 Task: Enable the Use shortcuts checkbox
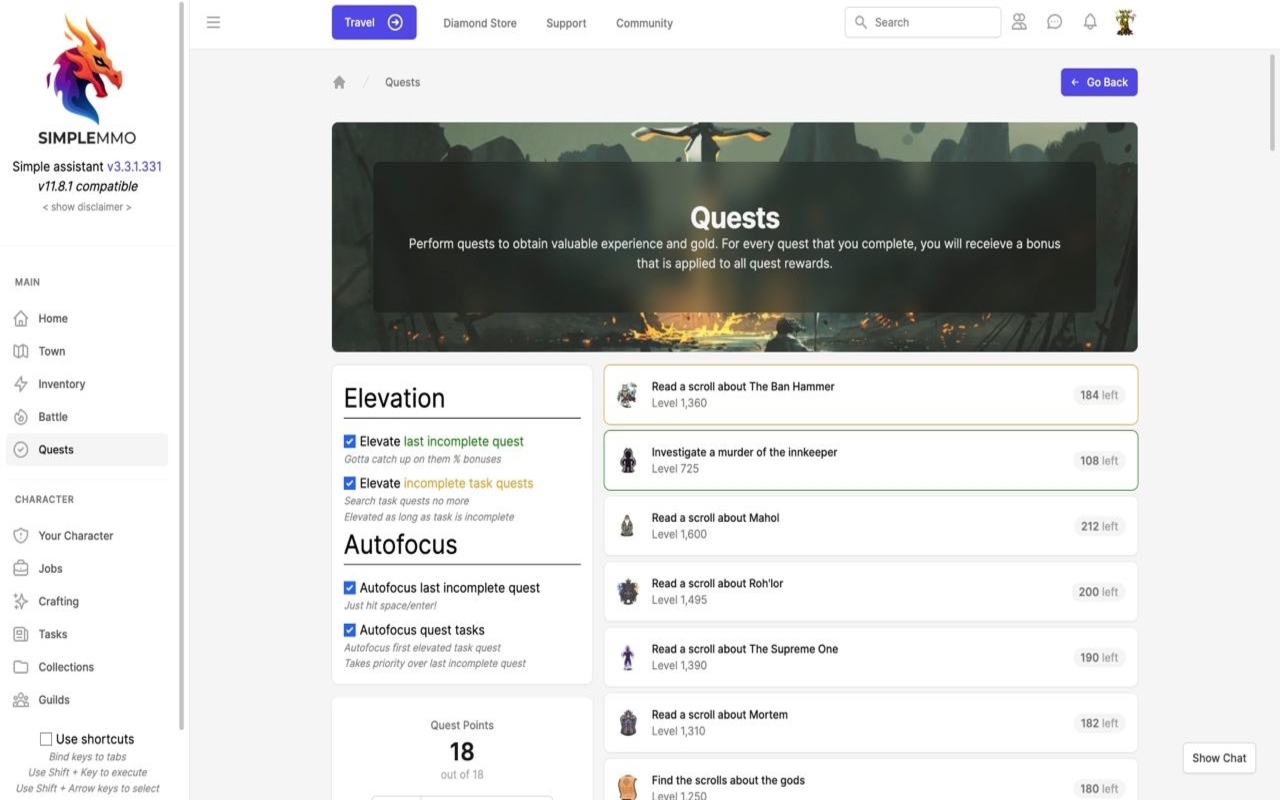pos(46,739)
